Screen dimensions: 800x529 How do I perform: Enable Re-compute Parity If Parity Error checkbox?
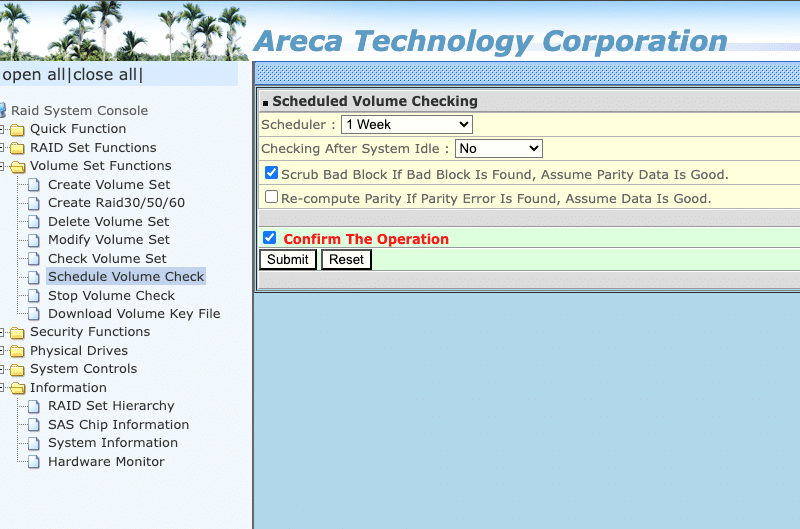pyautogui.click(x=271, y=197)
